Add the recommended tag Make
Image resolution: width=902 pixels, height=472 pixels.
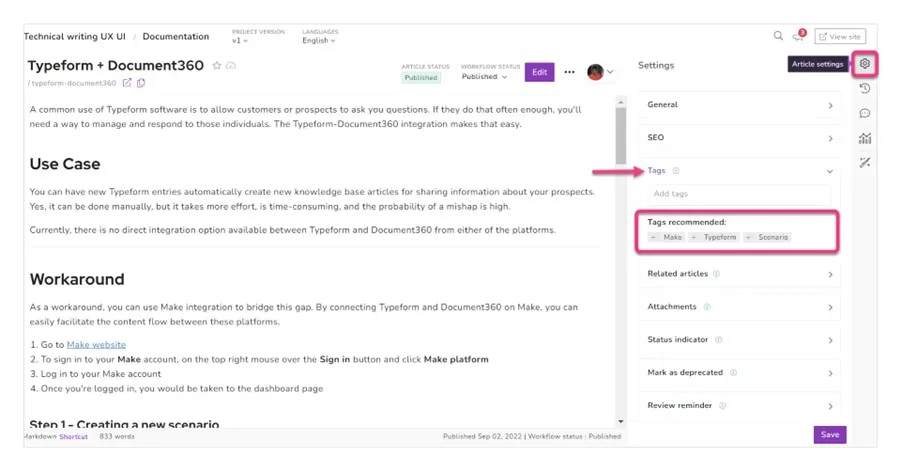pyautogui.click(x=666, y=237)
